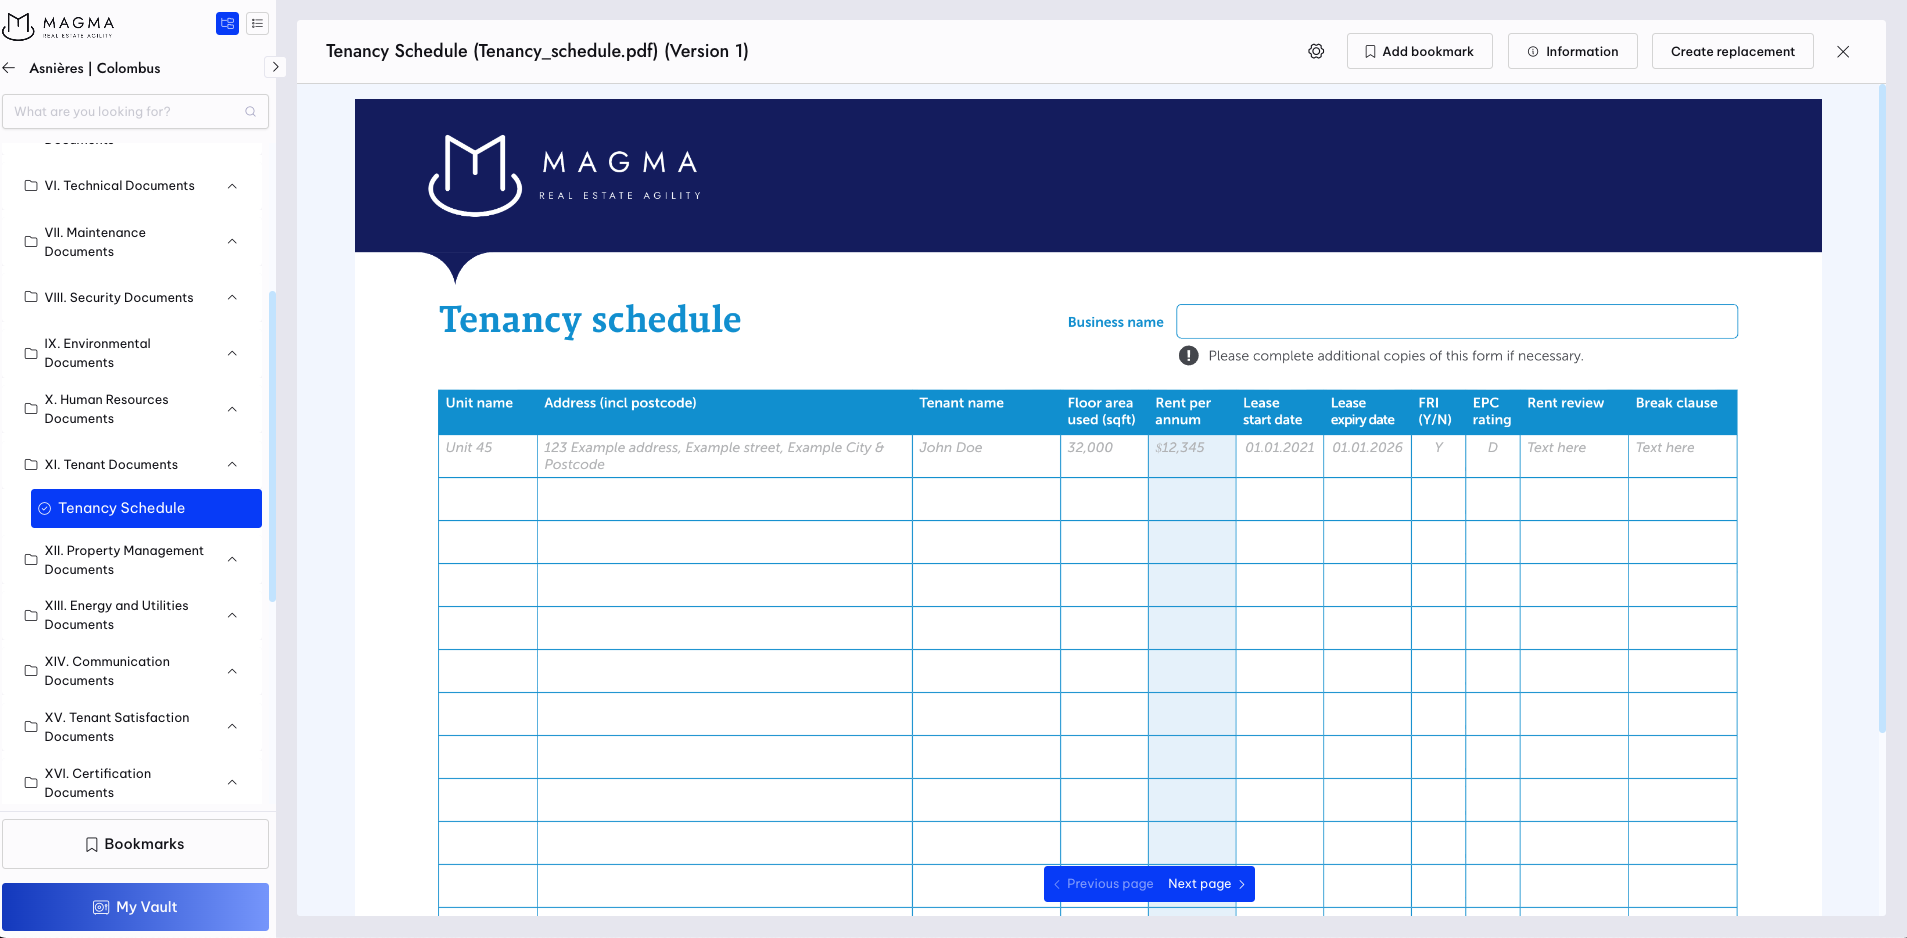Collapse sidebar with the chevron button
1907x938 pixels.
[275, 67]
